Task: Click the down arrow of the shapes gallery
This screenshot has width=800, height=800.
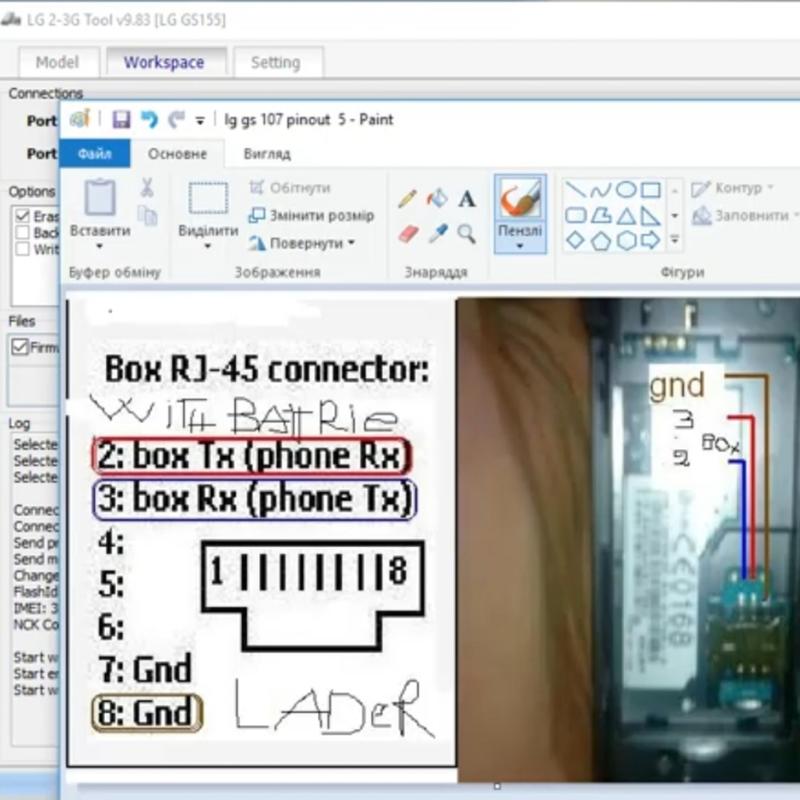Action: pyautogui.click(x=674, y=215)
